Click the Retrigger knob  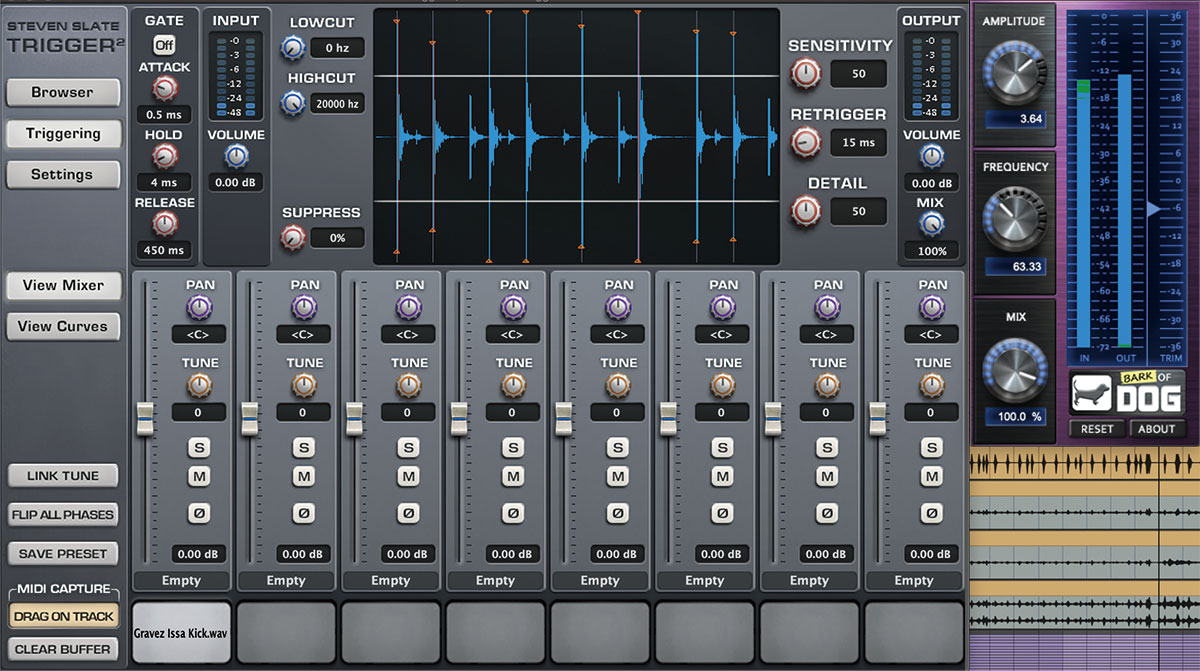coord(804,142)
